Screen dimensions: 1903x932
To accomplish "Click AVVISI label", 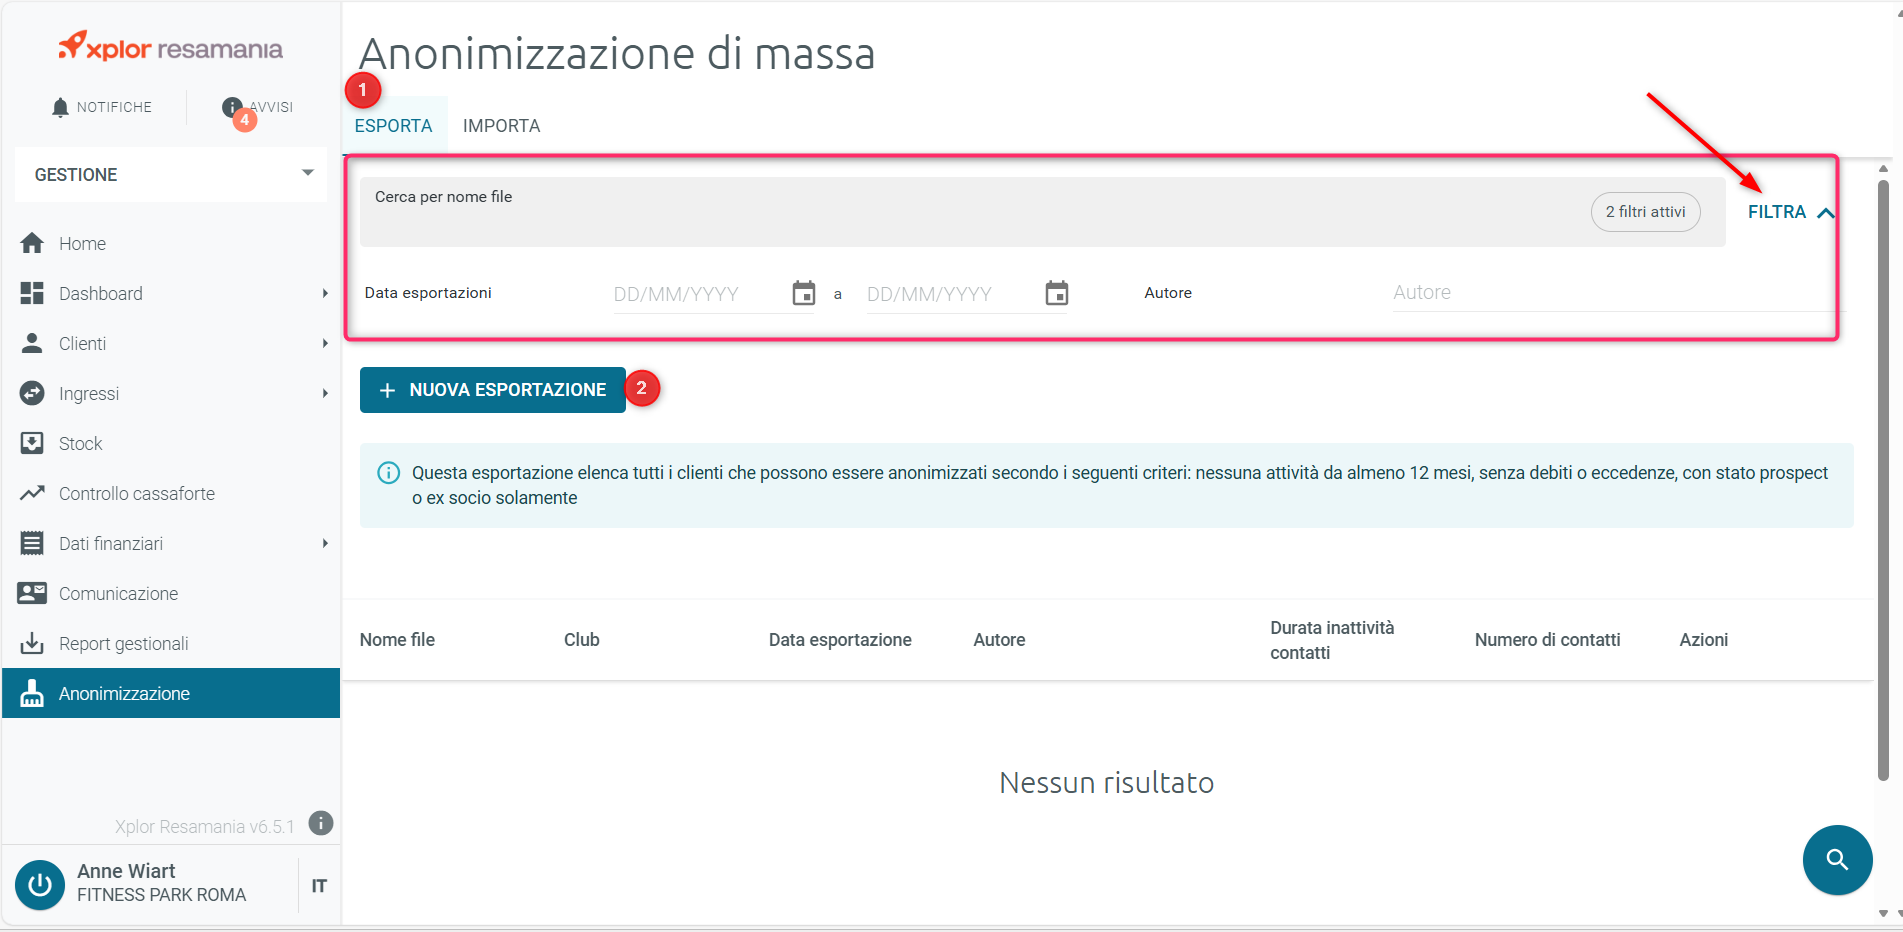I will click(x=272, y=107).
